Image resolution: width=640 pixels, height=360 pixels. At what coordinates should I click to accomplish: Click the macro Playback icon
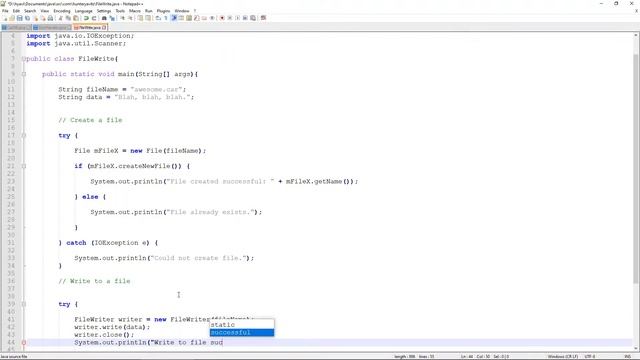point(238,18)
